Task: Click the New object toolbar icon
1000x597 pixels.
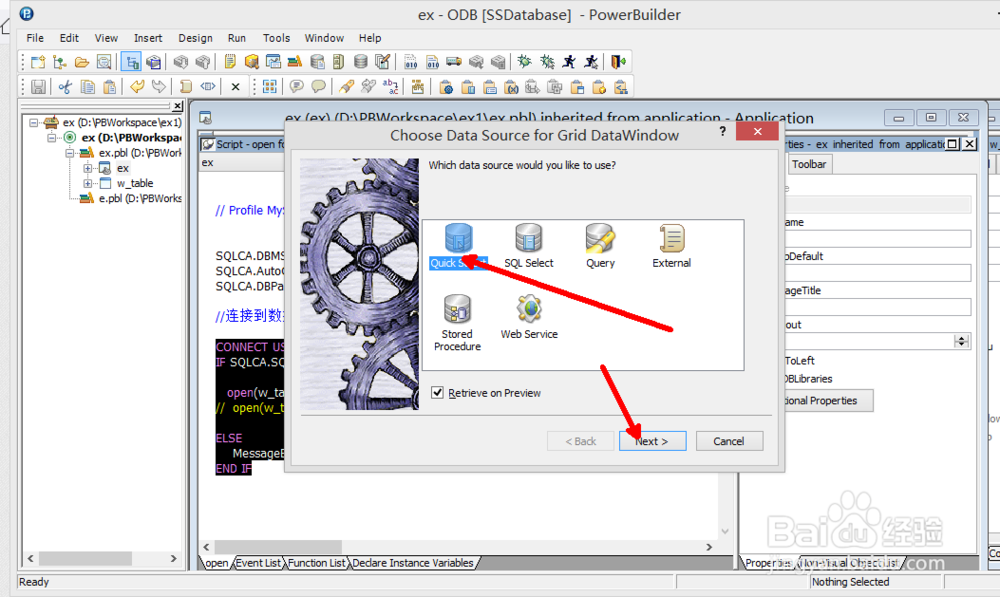Action: pos(38,62)
